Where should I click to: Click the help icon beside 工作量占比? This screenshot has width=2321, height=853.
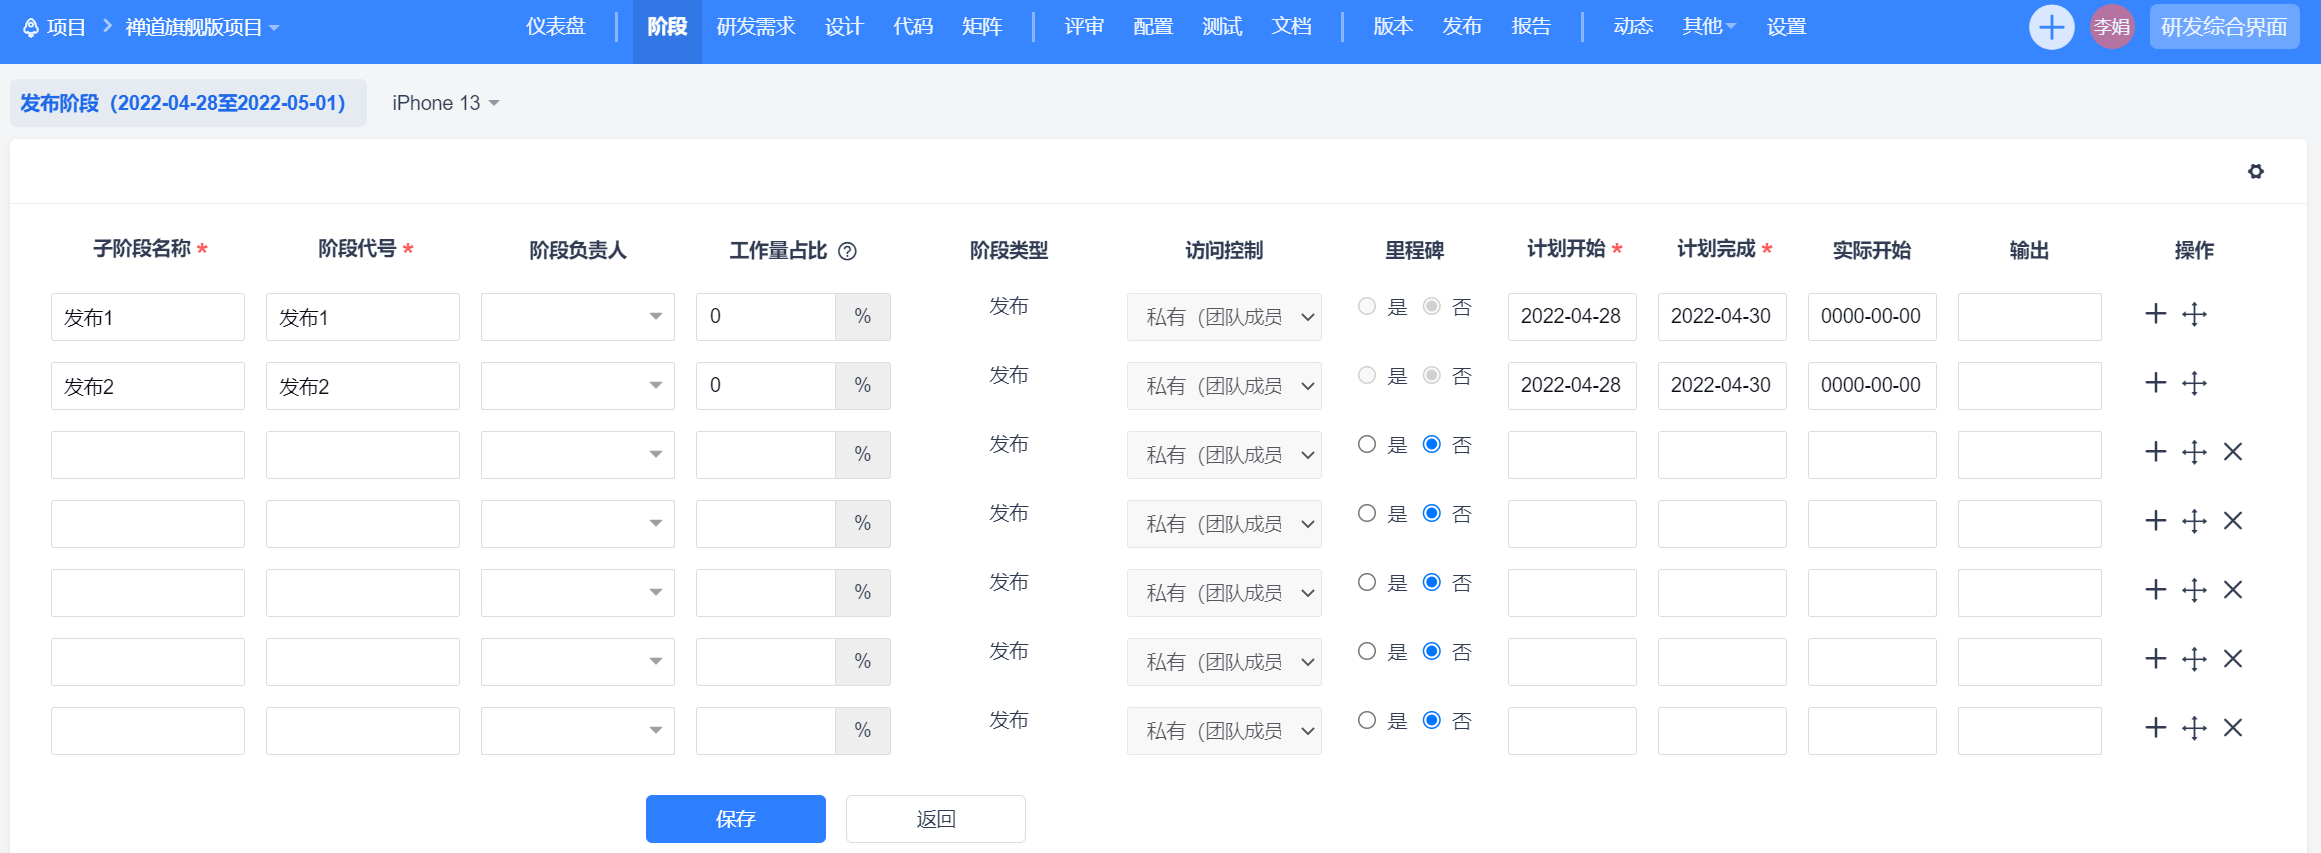pyautogui.click(x=847, y=251)
